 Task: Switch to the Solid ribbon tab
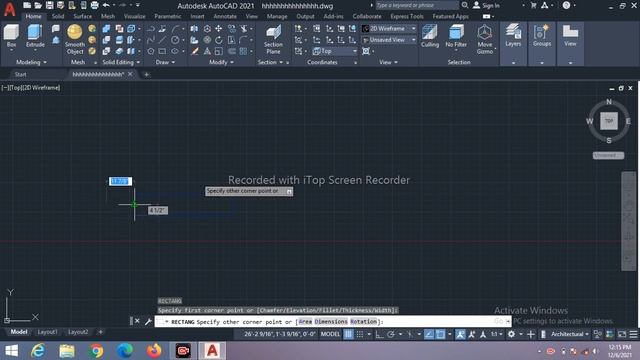pos(58,16)
